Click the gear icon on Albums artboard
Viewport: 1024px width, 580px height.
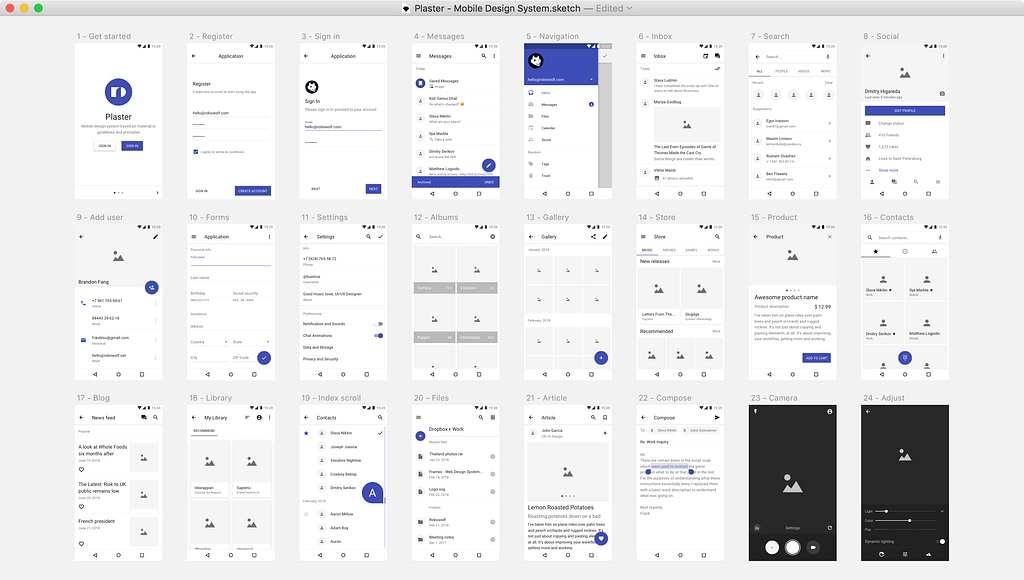click(492, 236)
